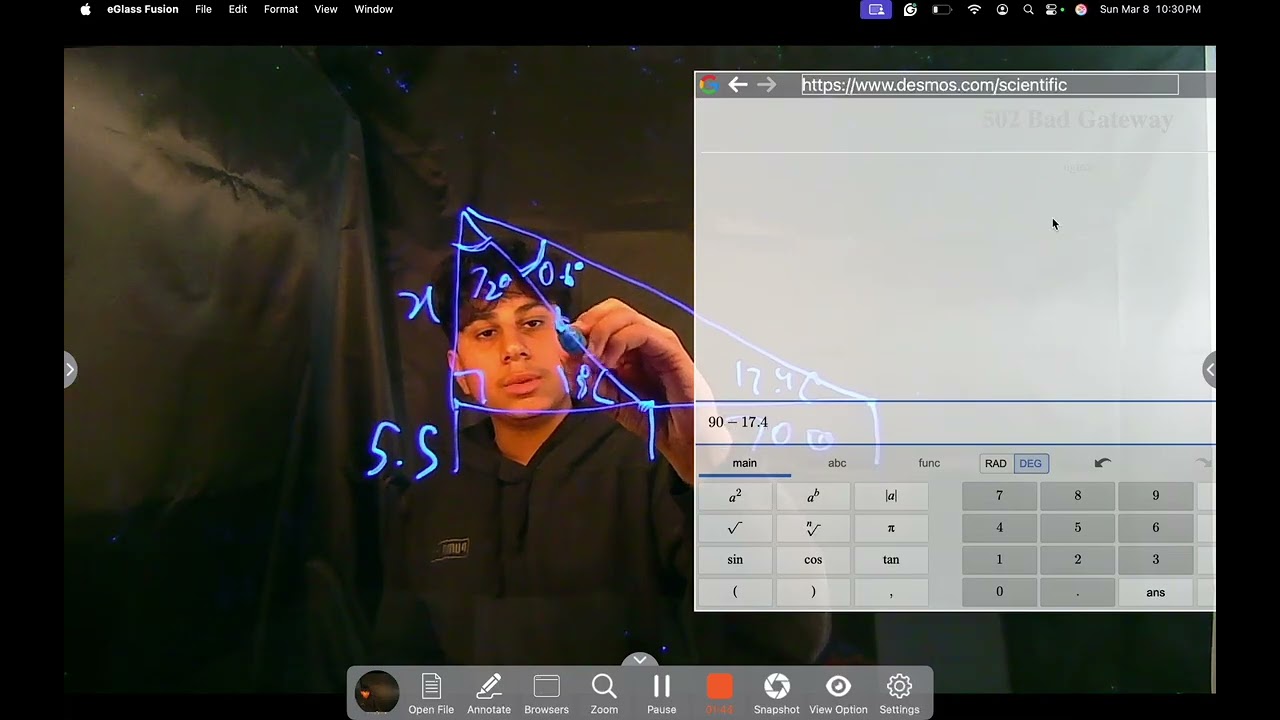Click the Google icon in browser bar
The image size is (1280, 720).
point(708,85)
